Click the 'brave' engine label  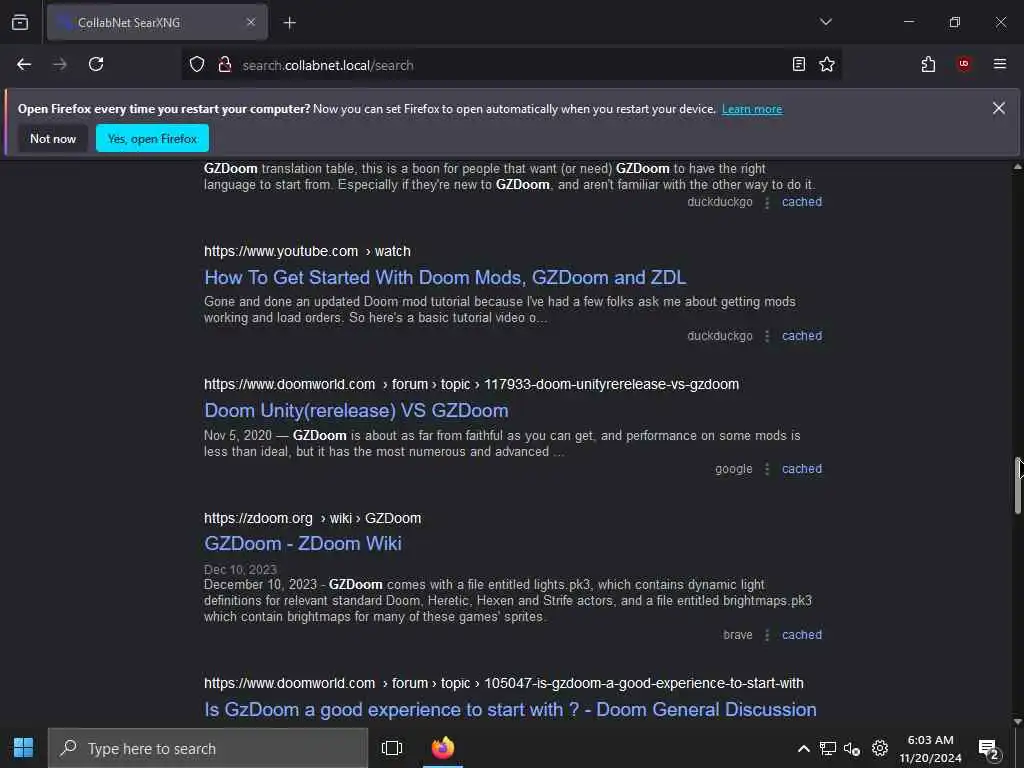pos(738,635)
